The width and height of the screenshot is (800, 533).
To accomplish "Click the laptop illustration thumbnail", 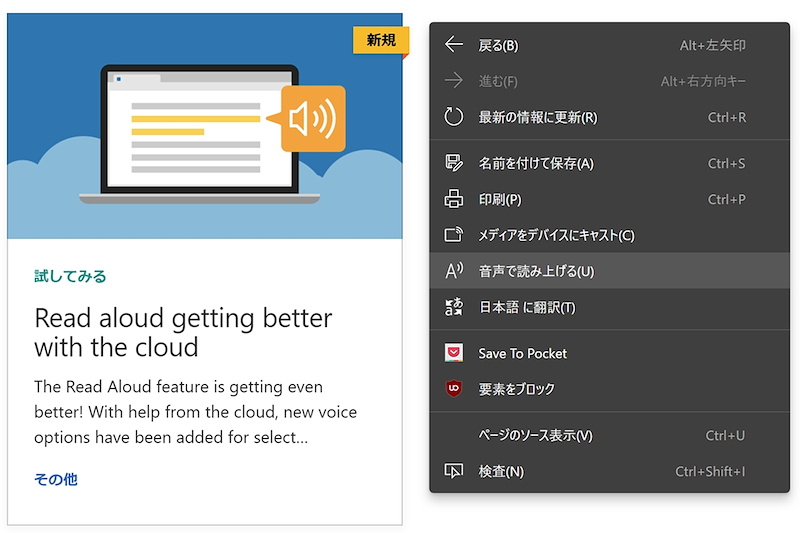I will 205,126.
